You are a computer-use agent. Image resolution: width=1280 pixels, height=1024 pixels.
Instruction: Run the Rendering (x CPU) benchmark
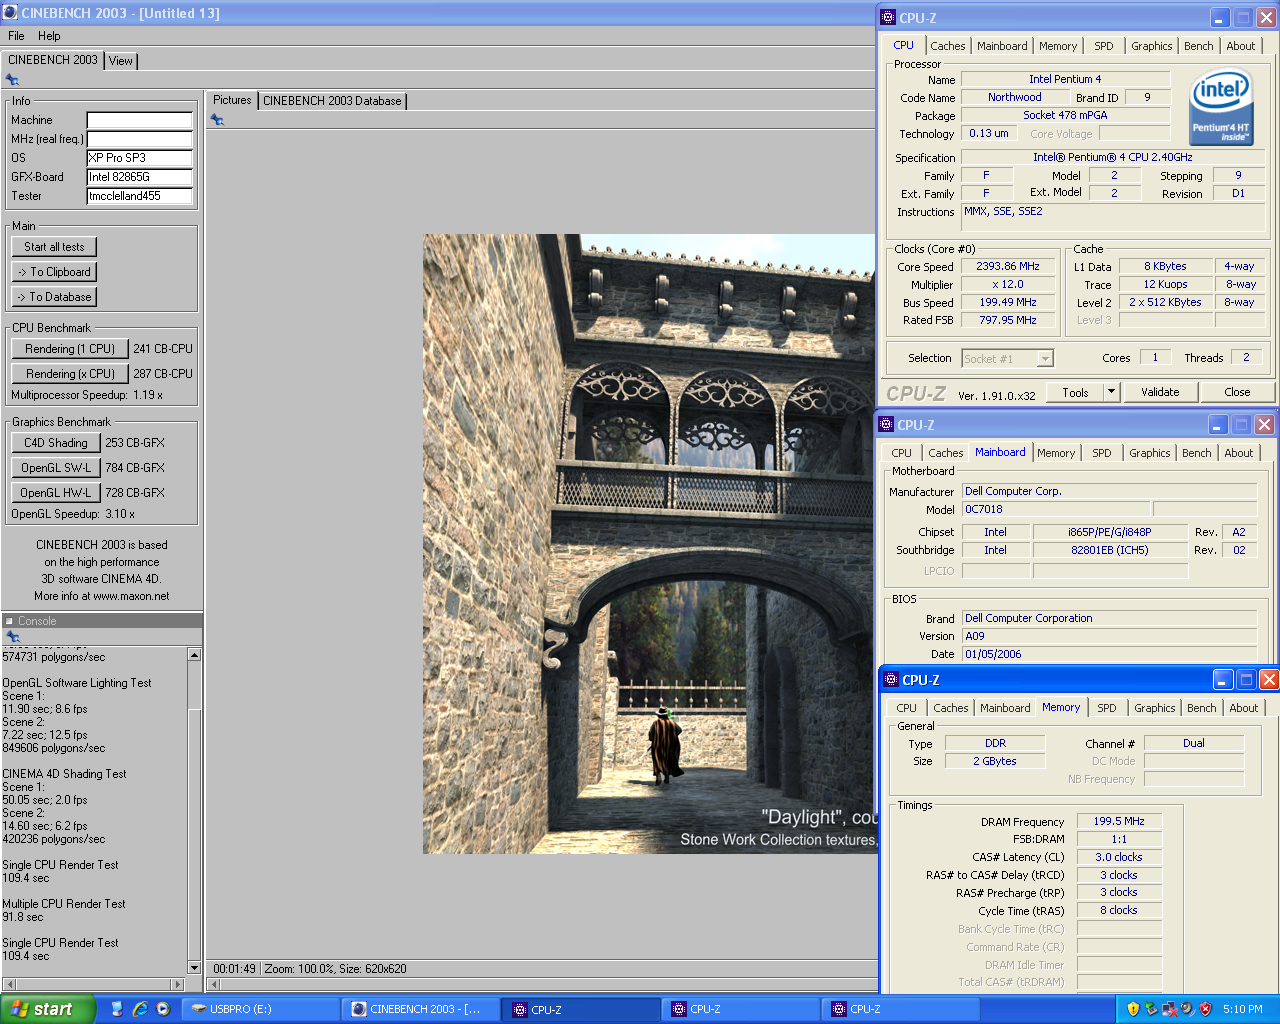point(70,374)
